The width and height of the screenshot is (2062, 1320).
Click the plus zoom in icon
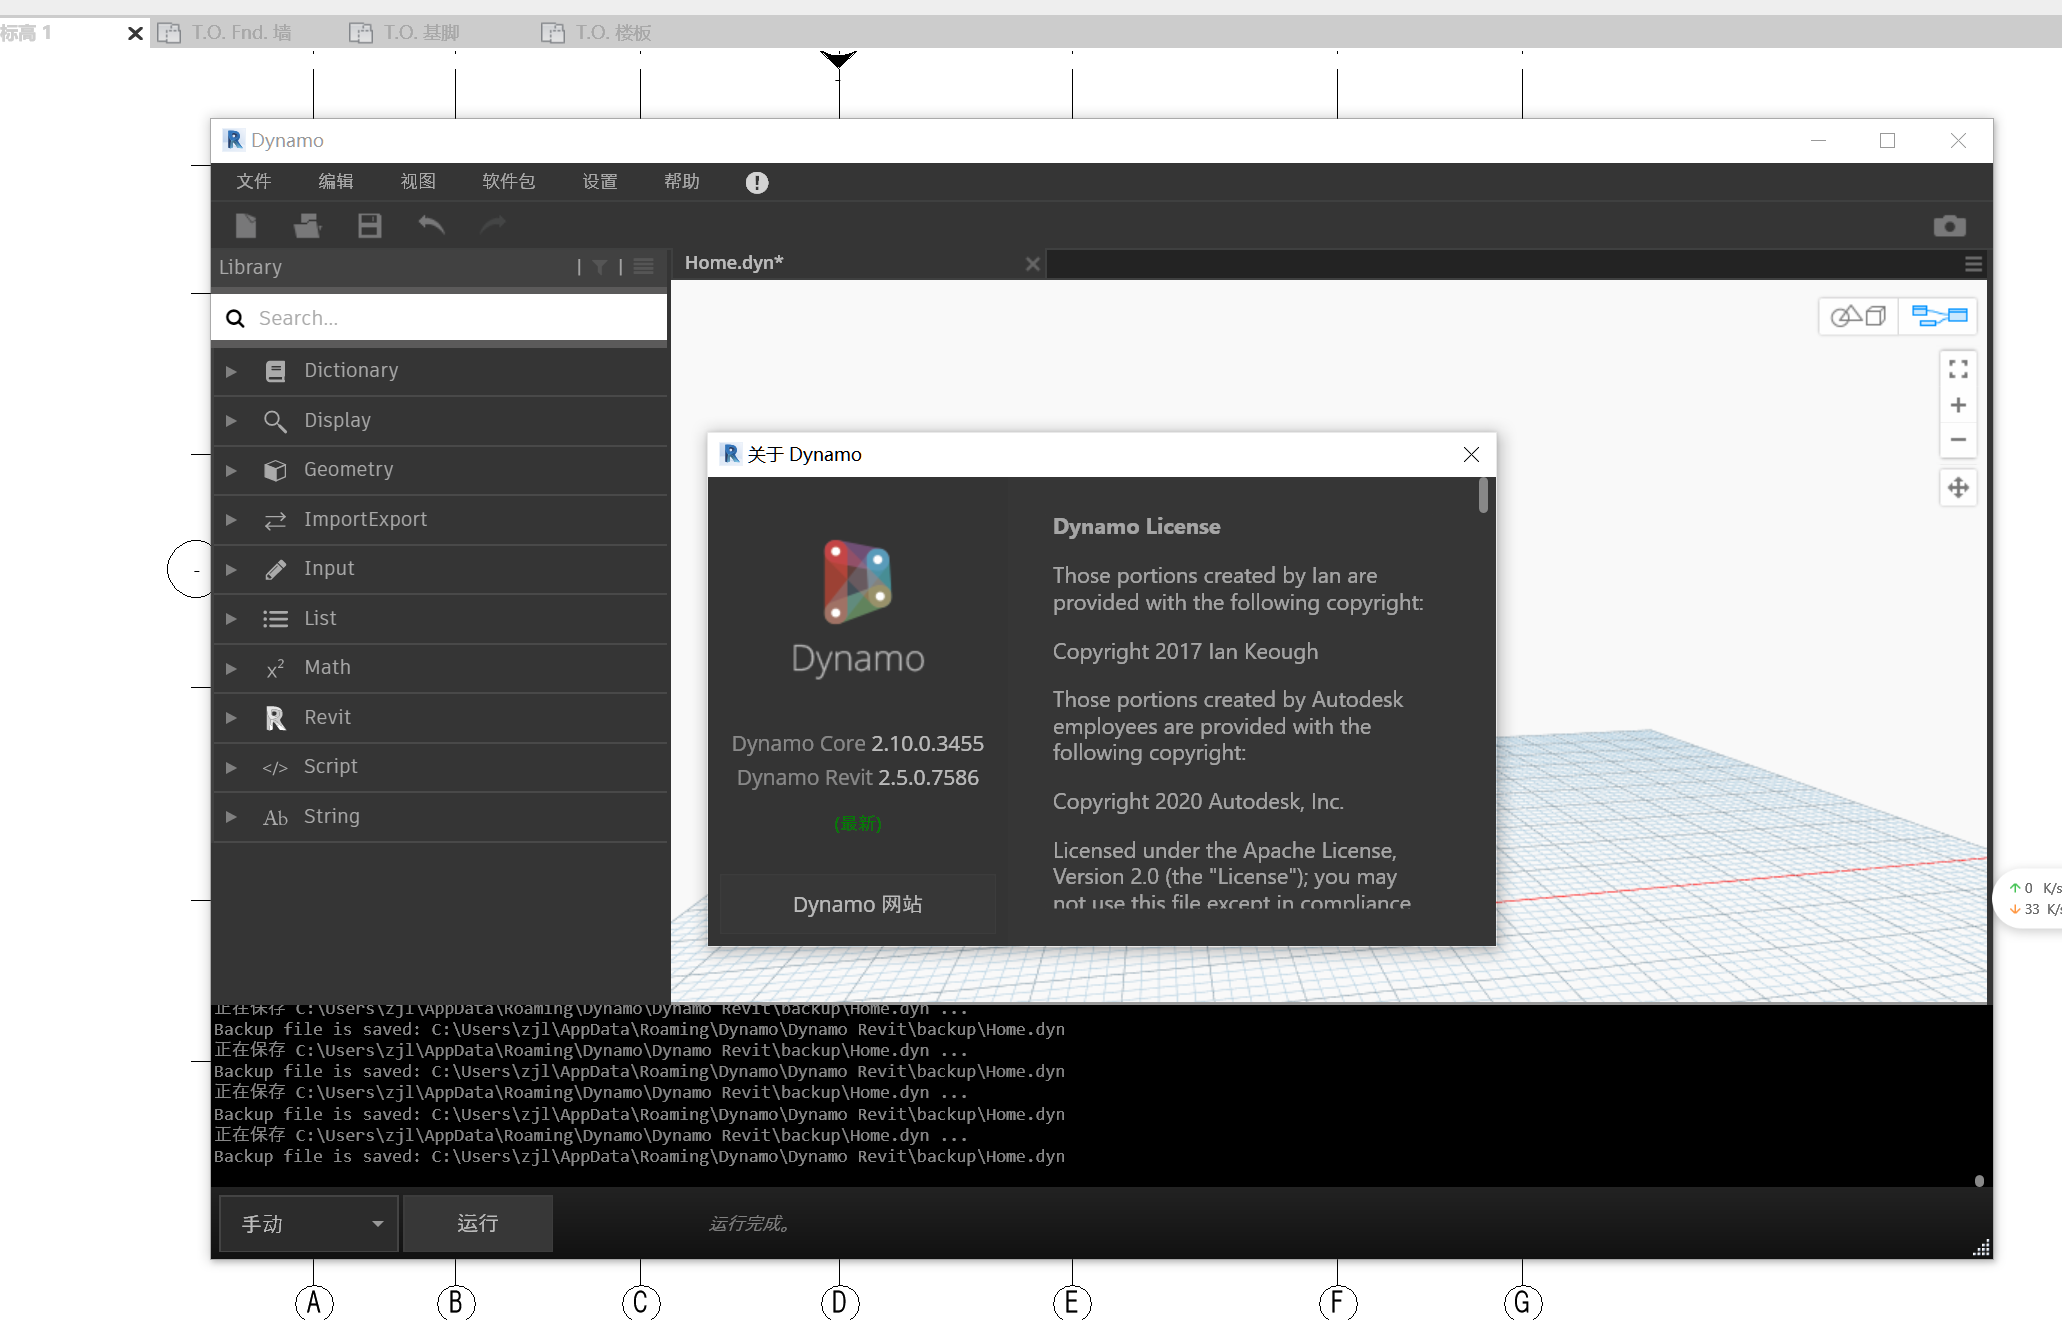(x=1958, y=405)
